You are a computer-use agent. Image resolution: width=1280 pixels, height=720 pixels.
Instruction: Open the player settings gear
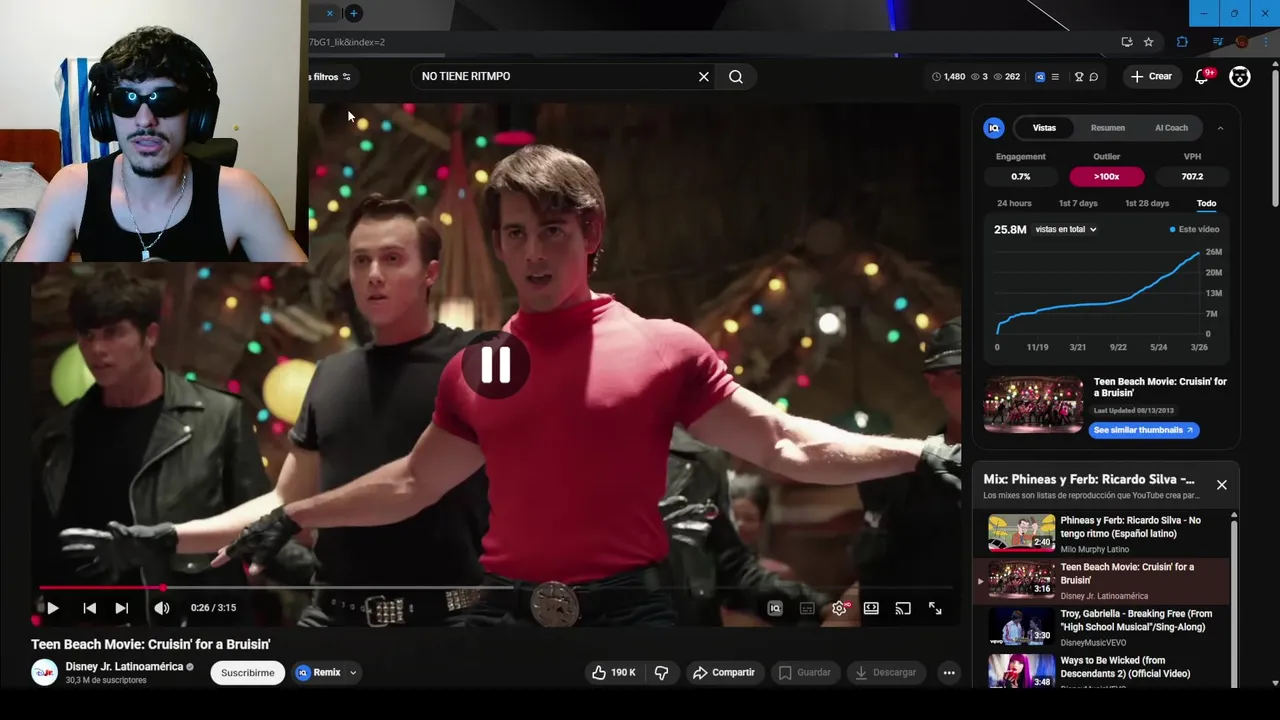(839, 608)
